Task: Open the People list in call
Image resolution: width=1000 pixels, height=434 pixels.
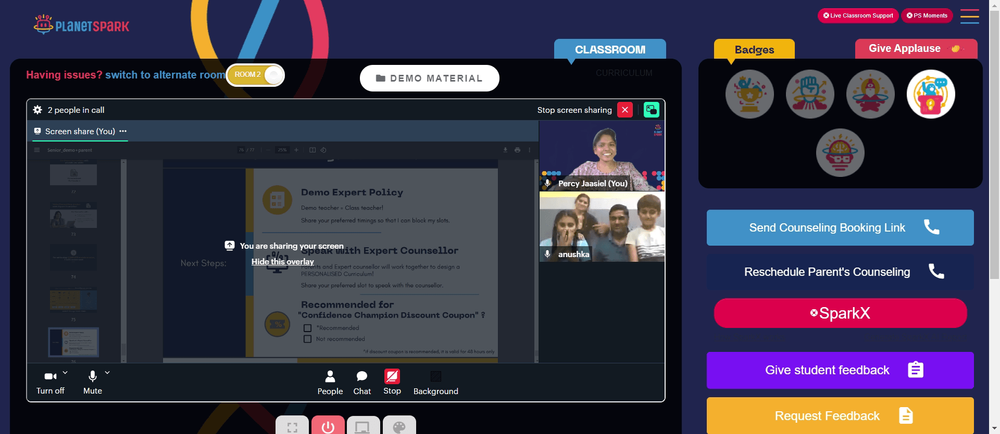Action: [x=330, y=383]
